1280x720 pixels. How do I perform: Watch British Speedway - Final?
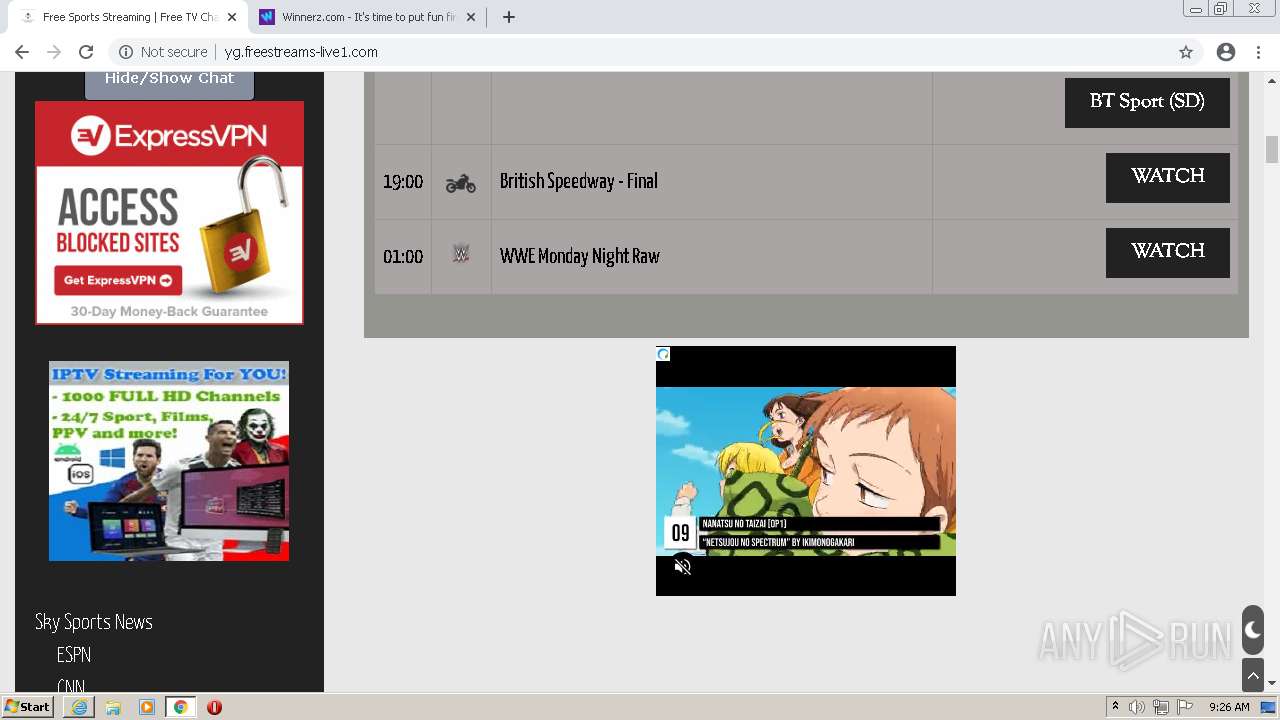[1167, 177]
